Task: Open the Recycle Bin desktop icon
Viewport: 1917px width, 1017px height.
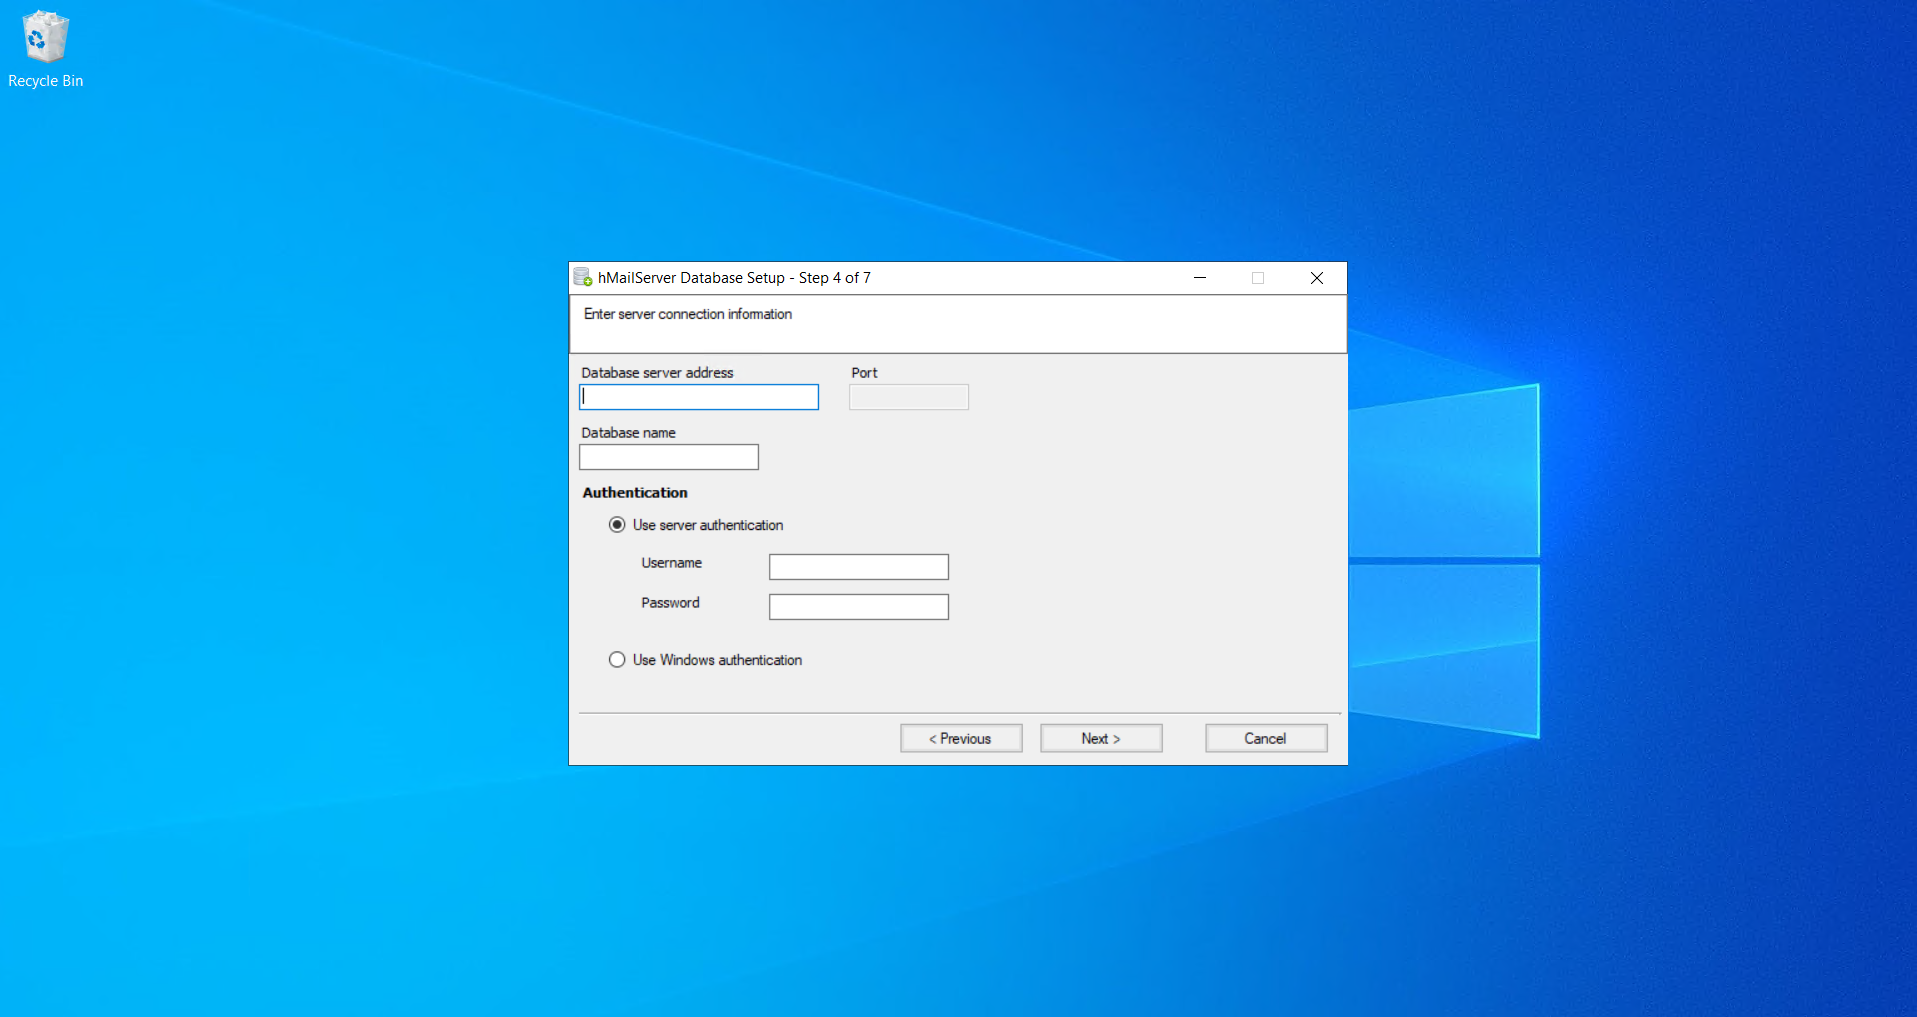Action: (x=45, y=50)
